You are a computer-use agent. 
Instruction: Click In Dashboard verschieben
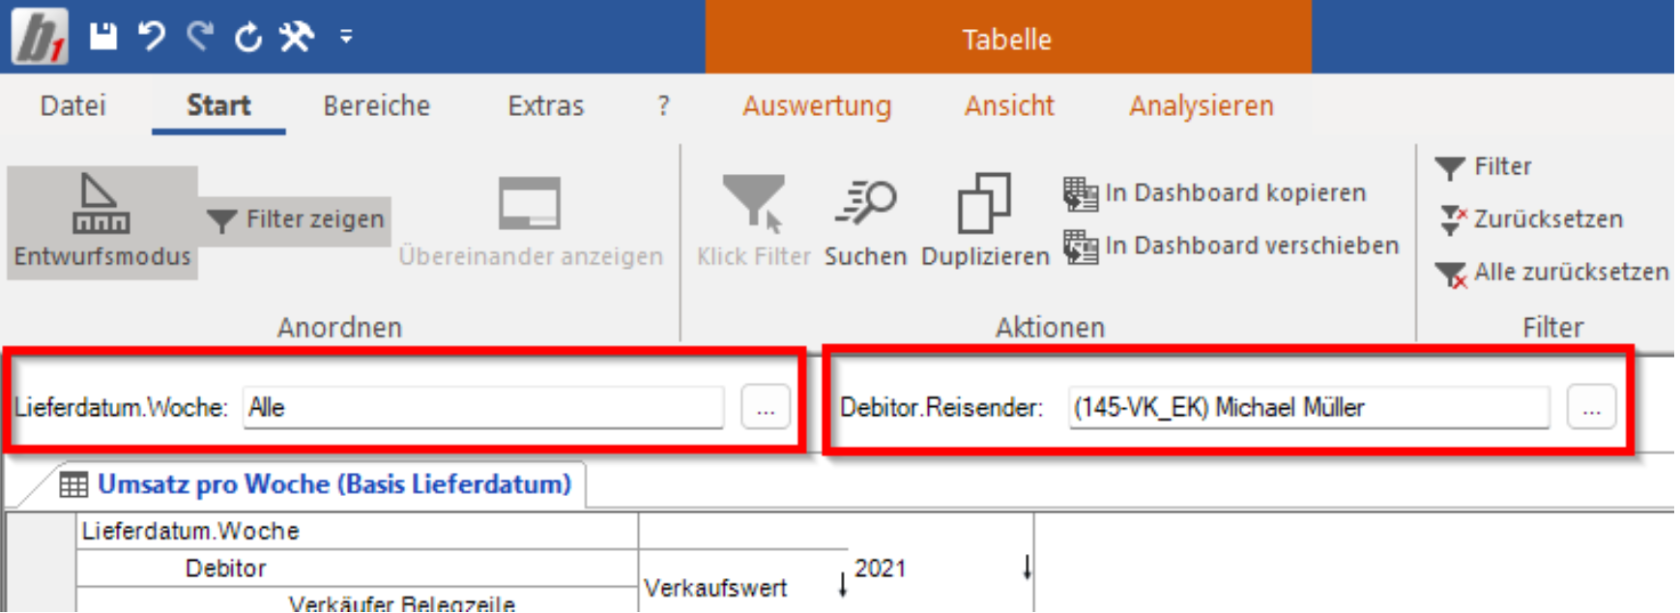1230,246
